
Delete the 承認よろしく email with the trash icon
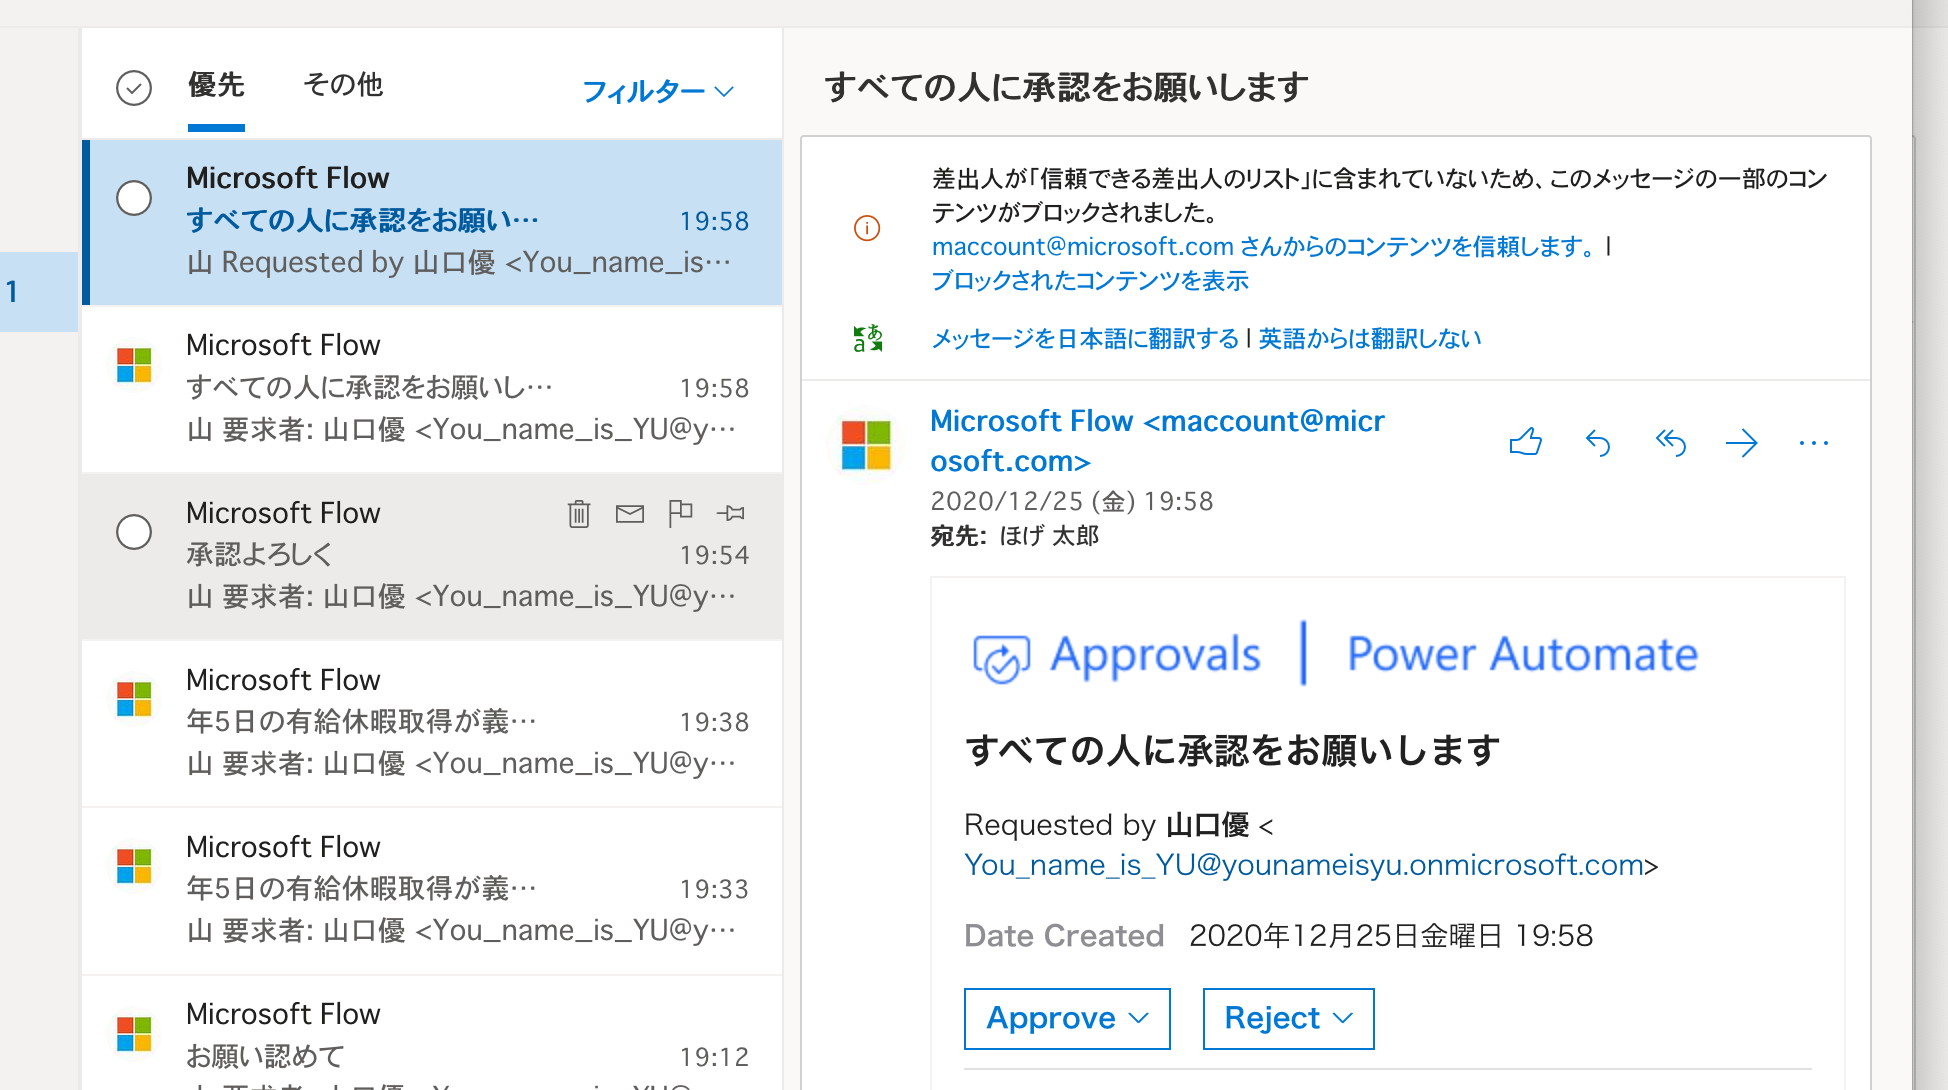pyautogui.click(x=578, y=513)
